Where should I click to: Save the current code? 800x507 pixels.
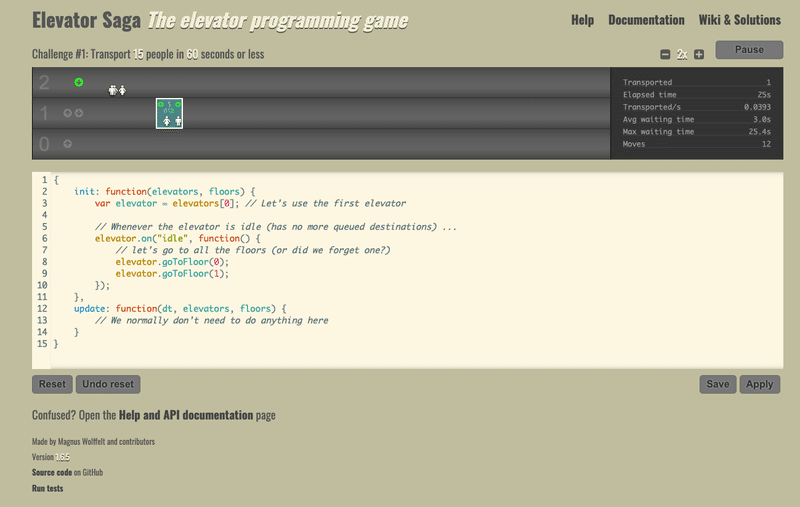717,384
